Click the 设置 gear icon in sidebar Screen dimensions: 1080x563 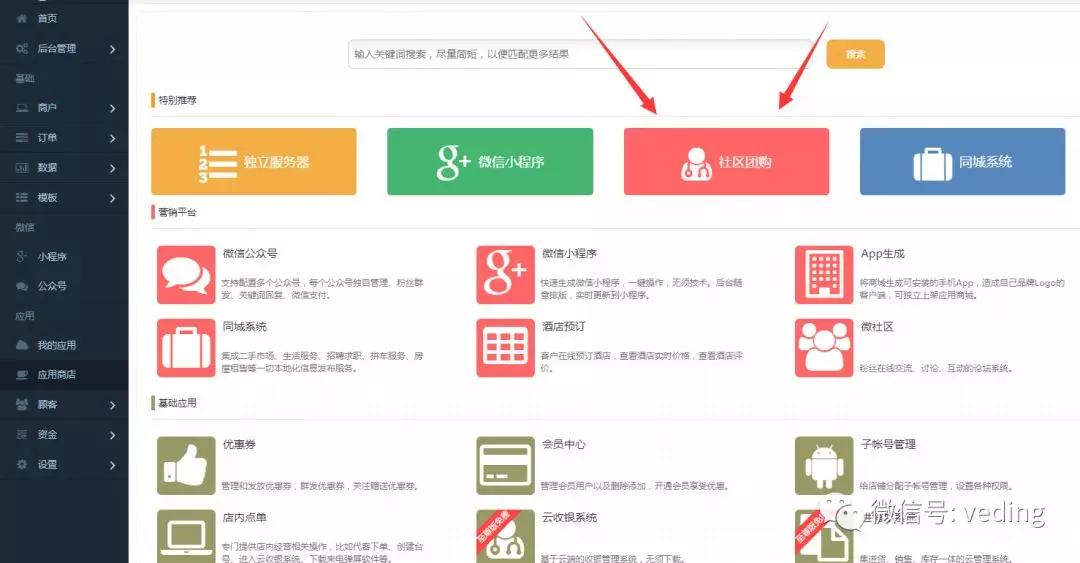[x=22, y=464]
